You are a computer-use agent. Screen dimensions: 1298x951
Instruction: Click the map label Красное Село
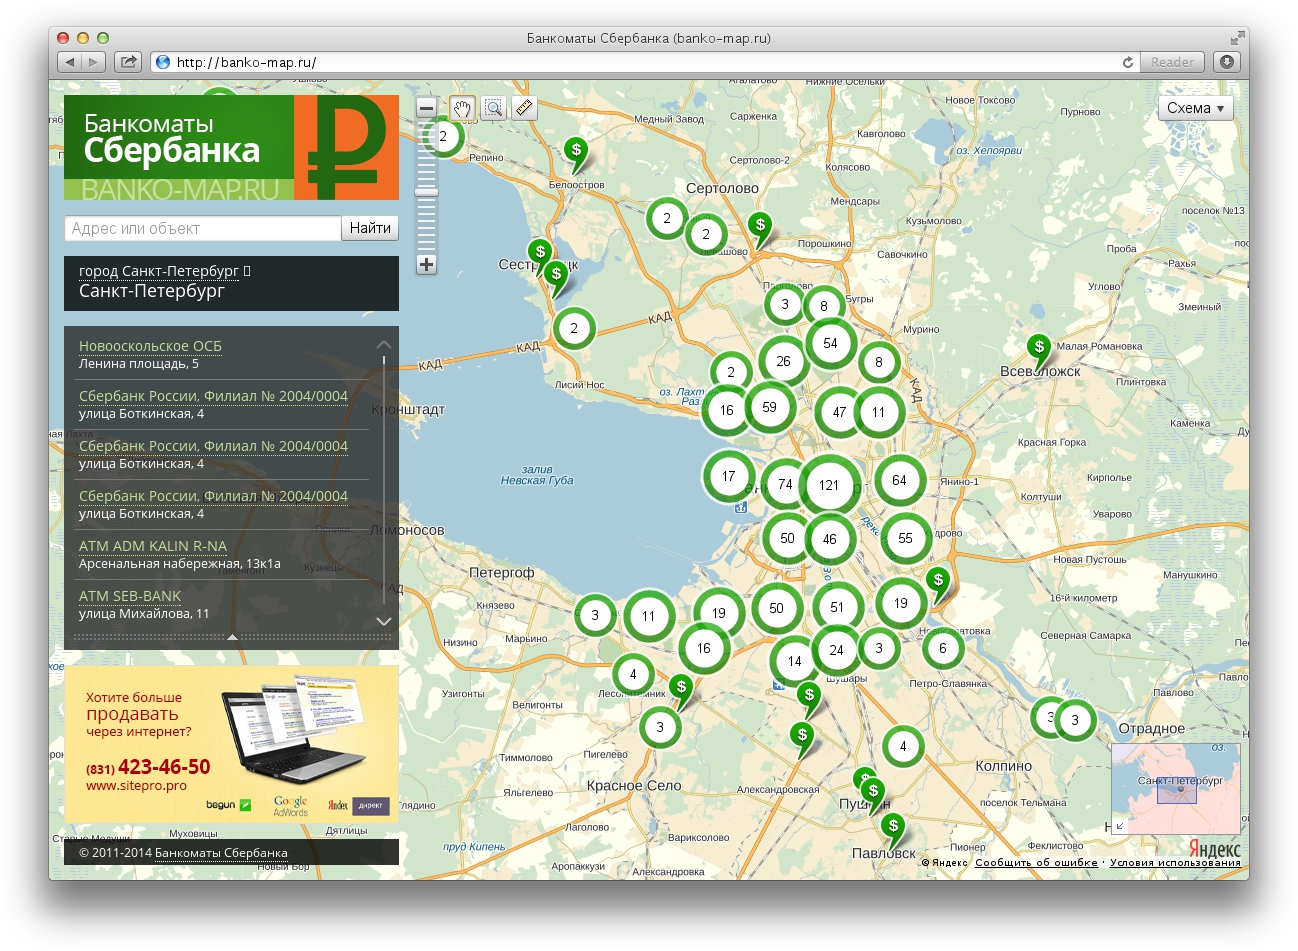point(634,786)
